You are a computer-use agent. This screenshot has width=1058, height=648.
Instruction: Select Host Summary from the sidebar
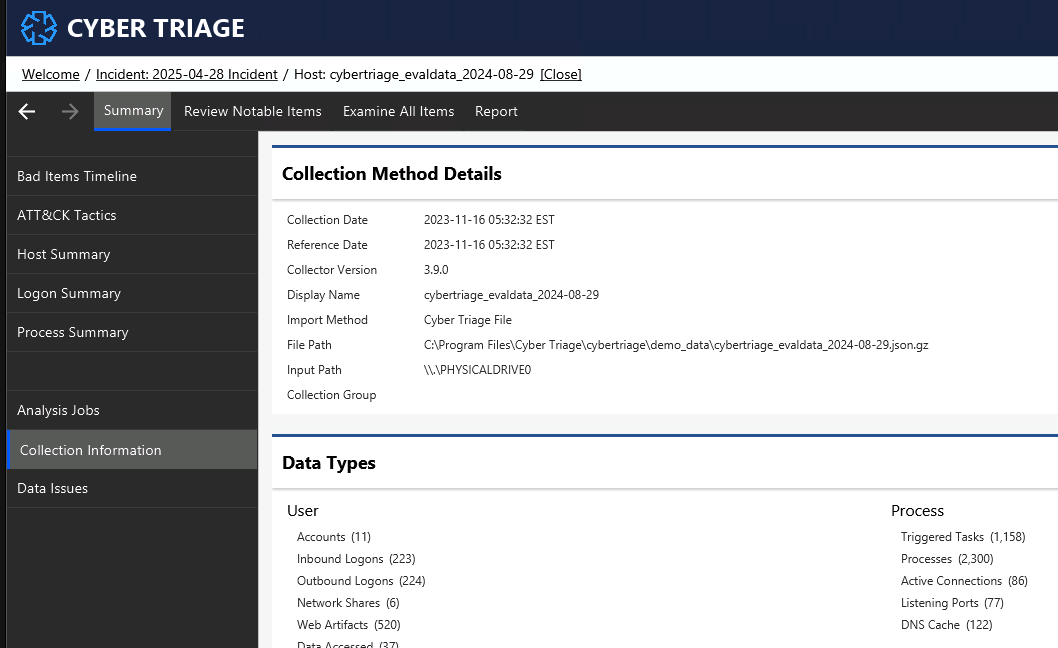click(x=63, y=254)
